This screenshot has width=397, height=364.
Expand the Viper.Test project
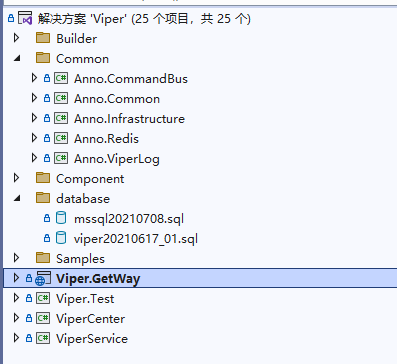tap(16, 298)
